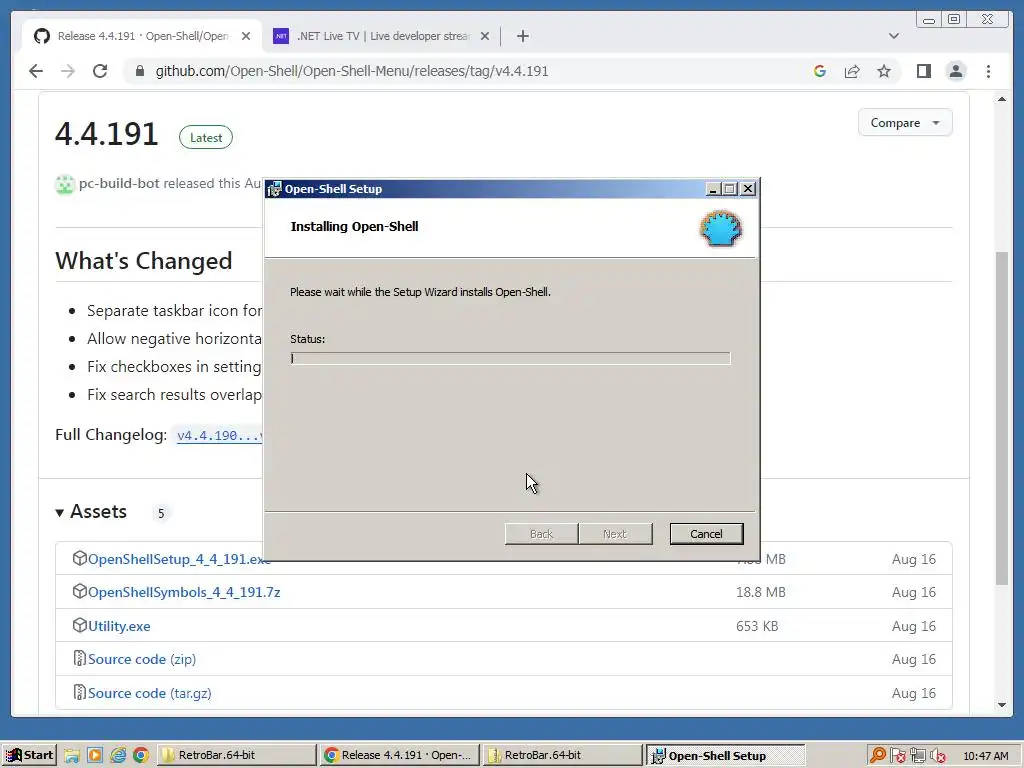Click the Source code (tar.gz) file icon
The height and width of the screenshot is (768, 1024).
click(x=80, y=692)
